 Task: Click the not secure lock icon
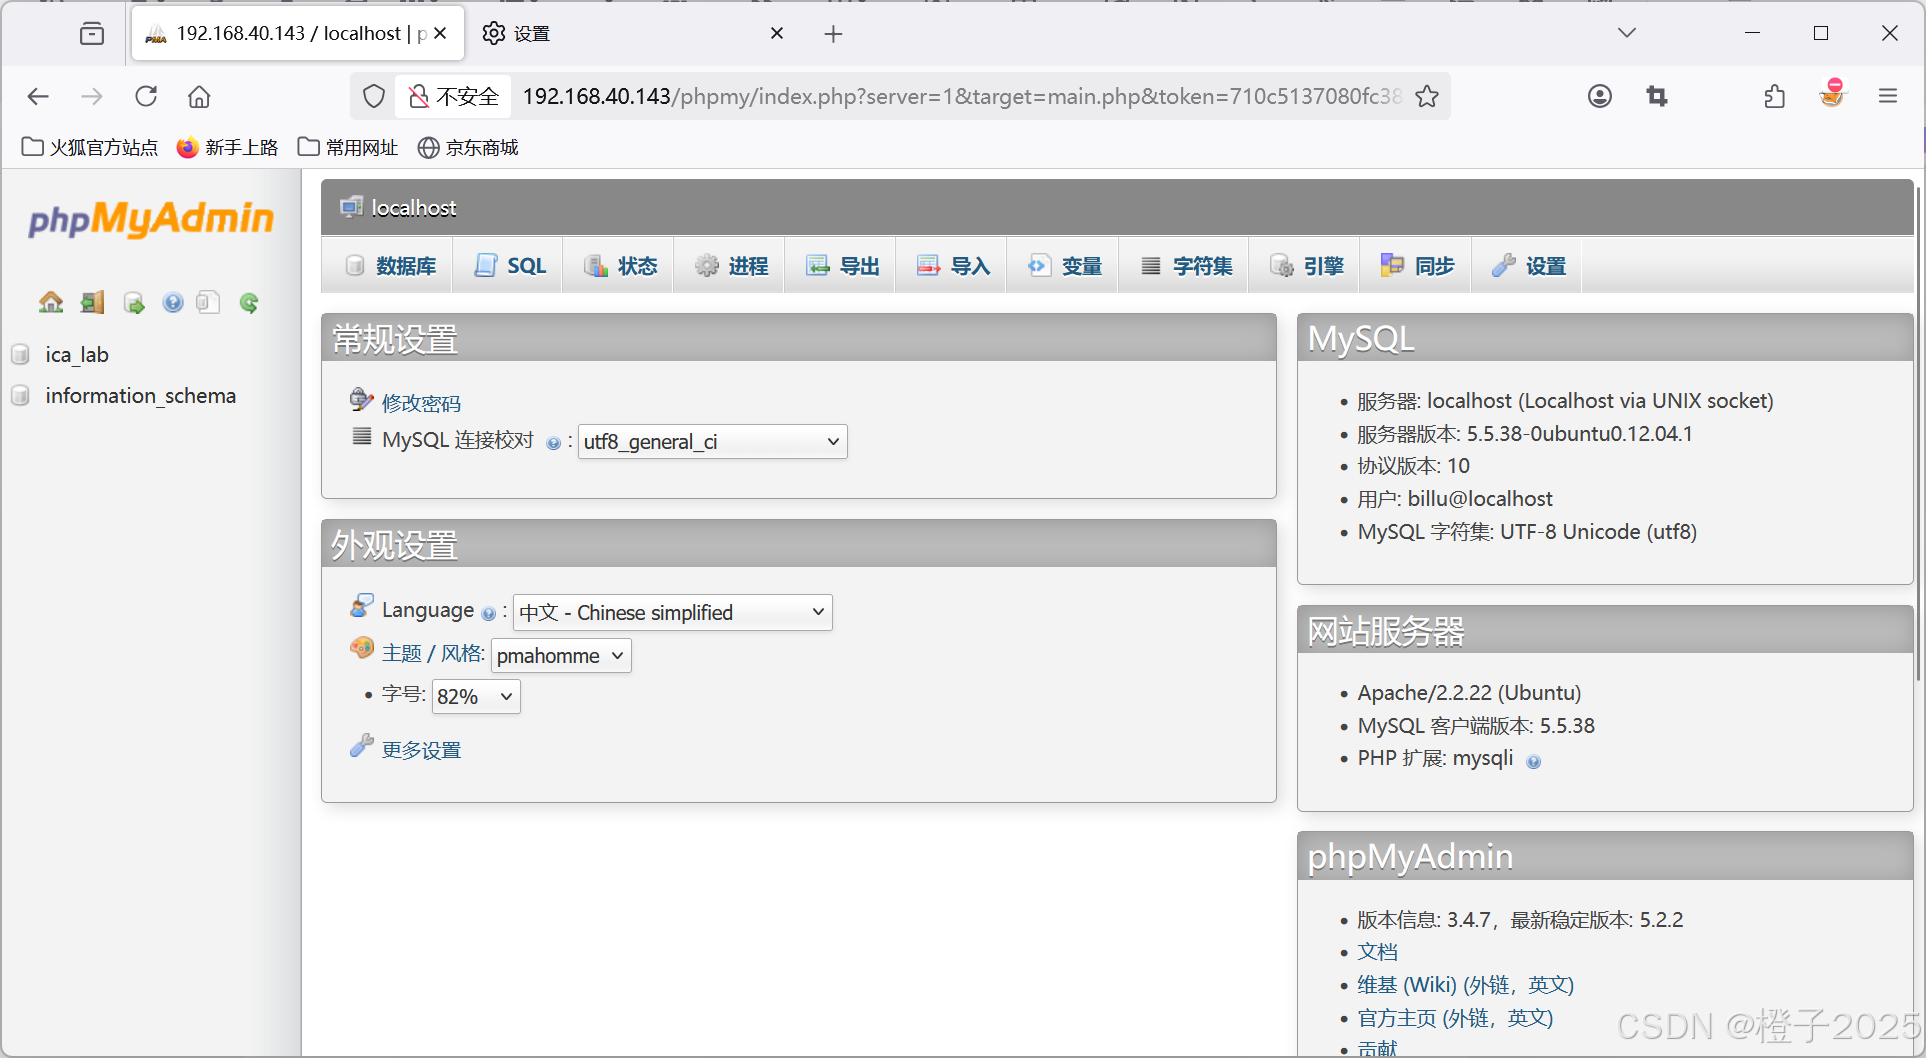click(419, 96)
